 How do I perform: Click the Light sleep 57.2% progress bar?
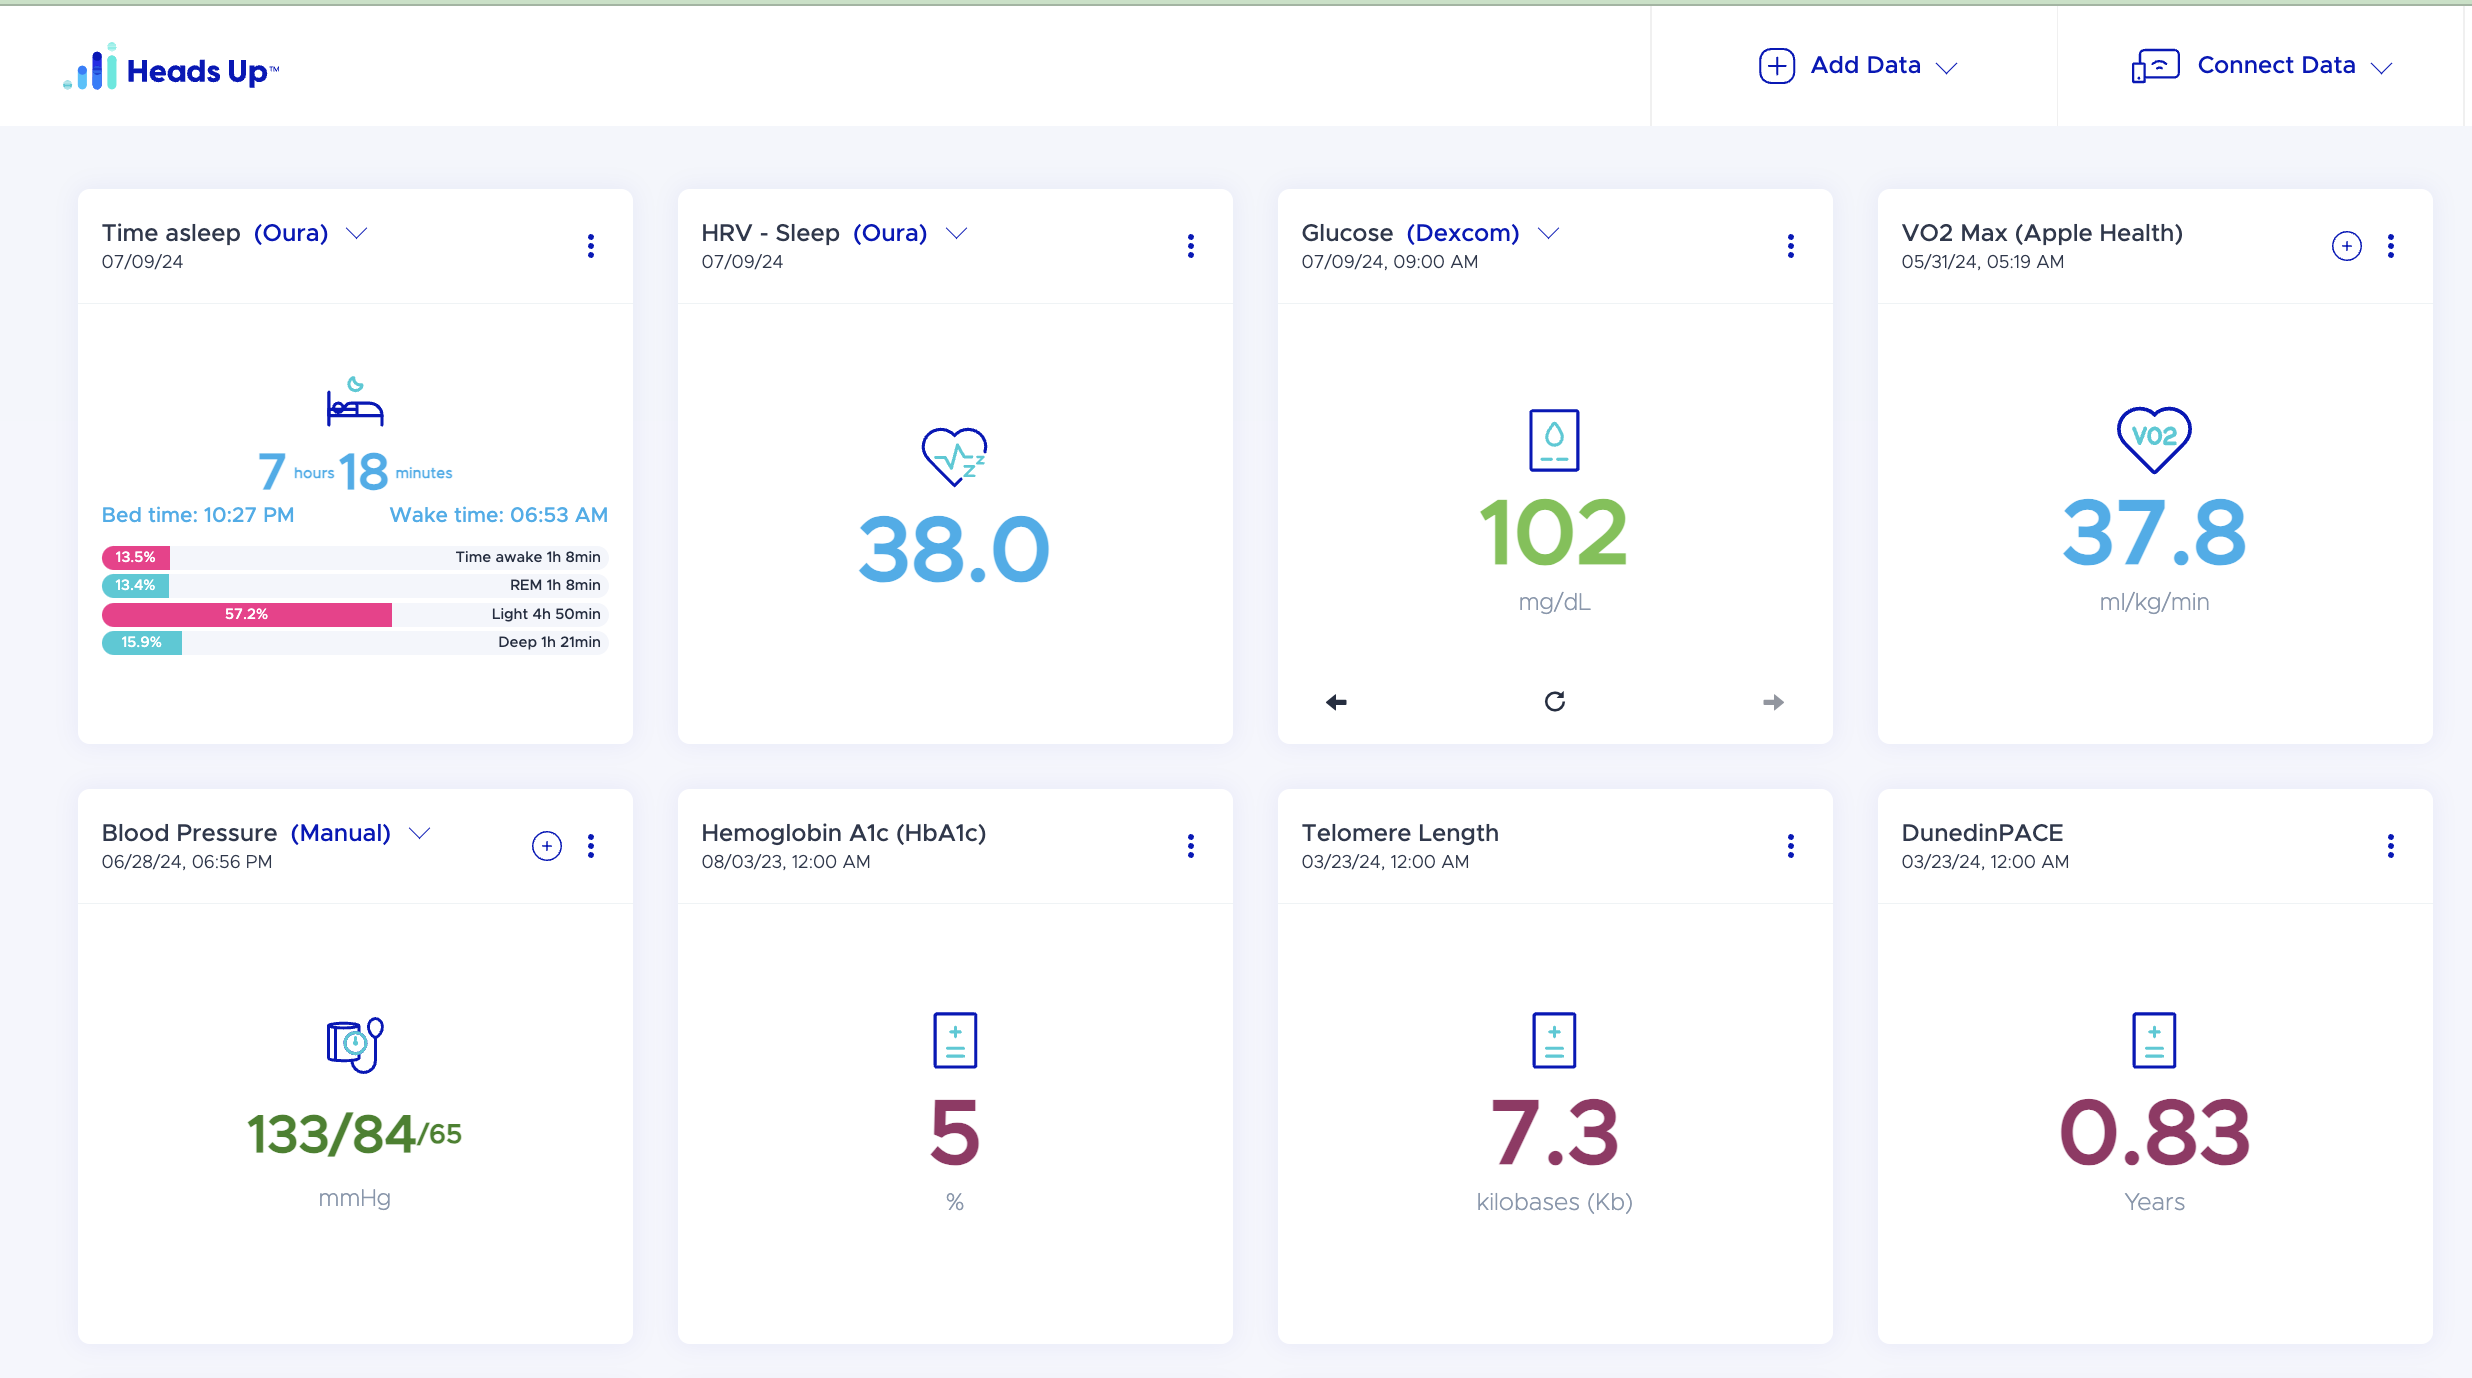pyautogui.click(x=355, y=614)
